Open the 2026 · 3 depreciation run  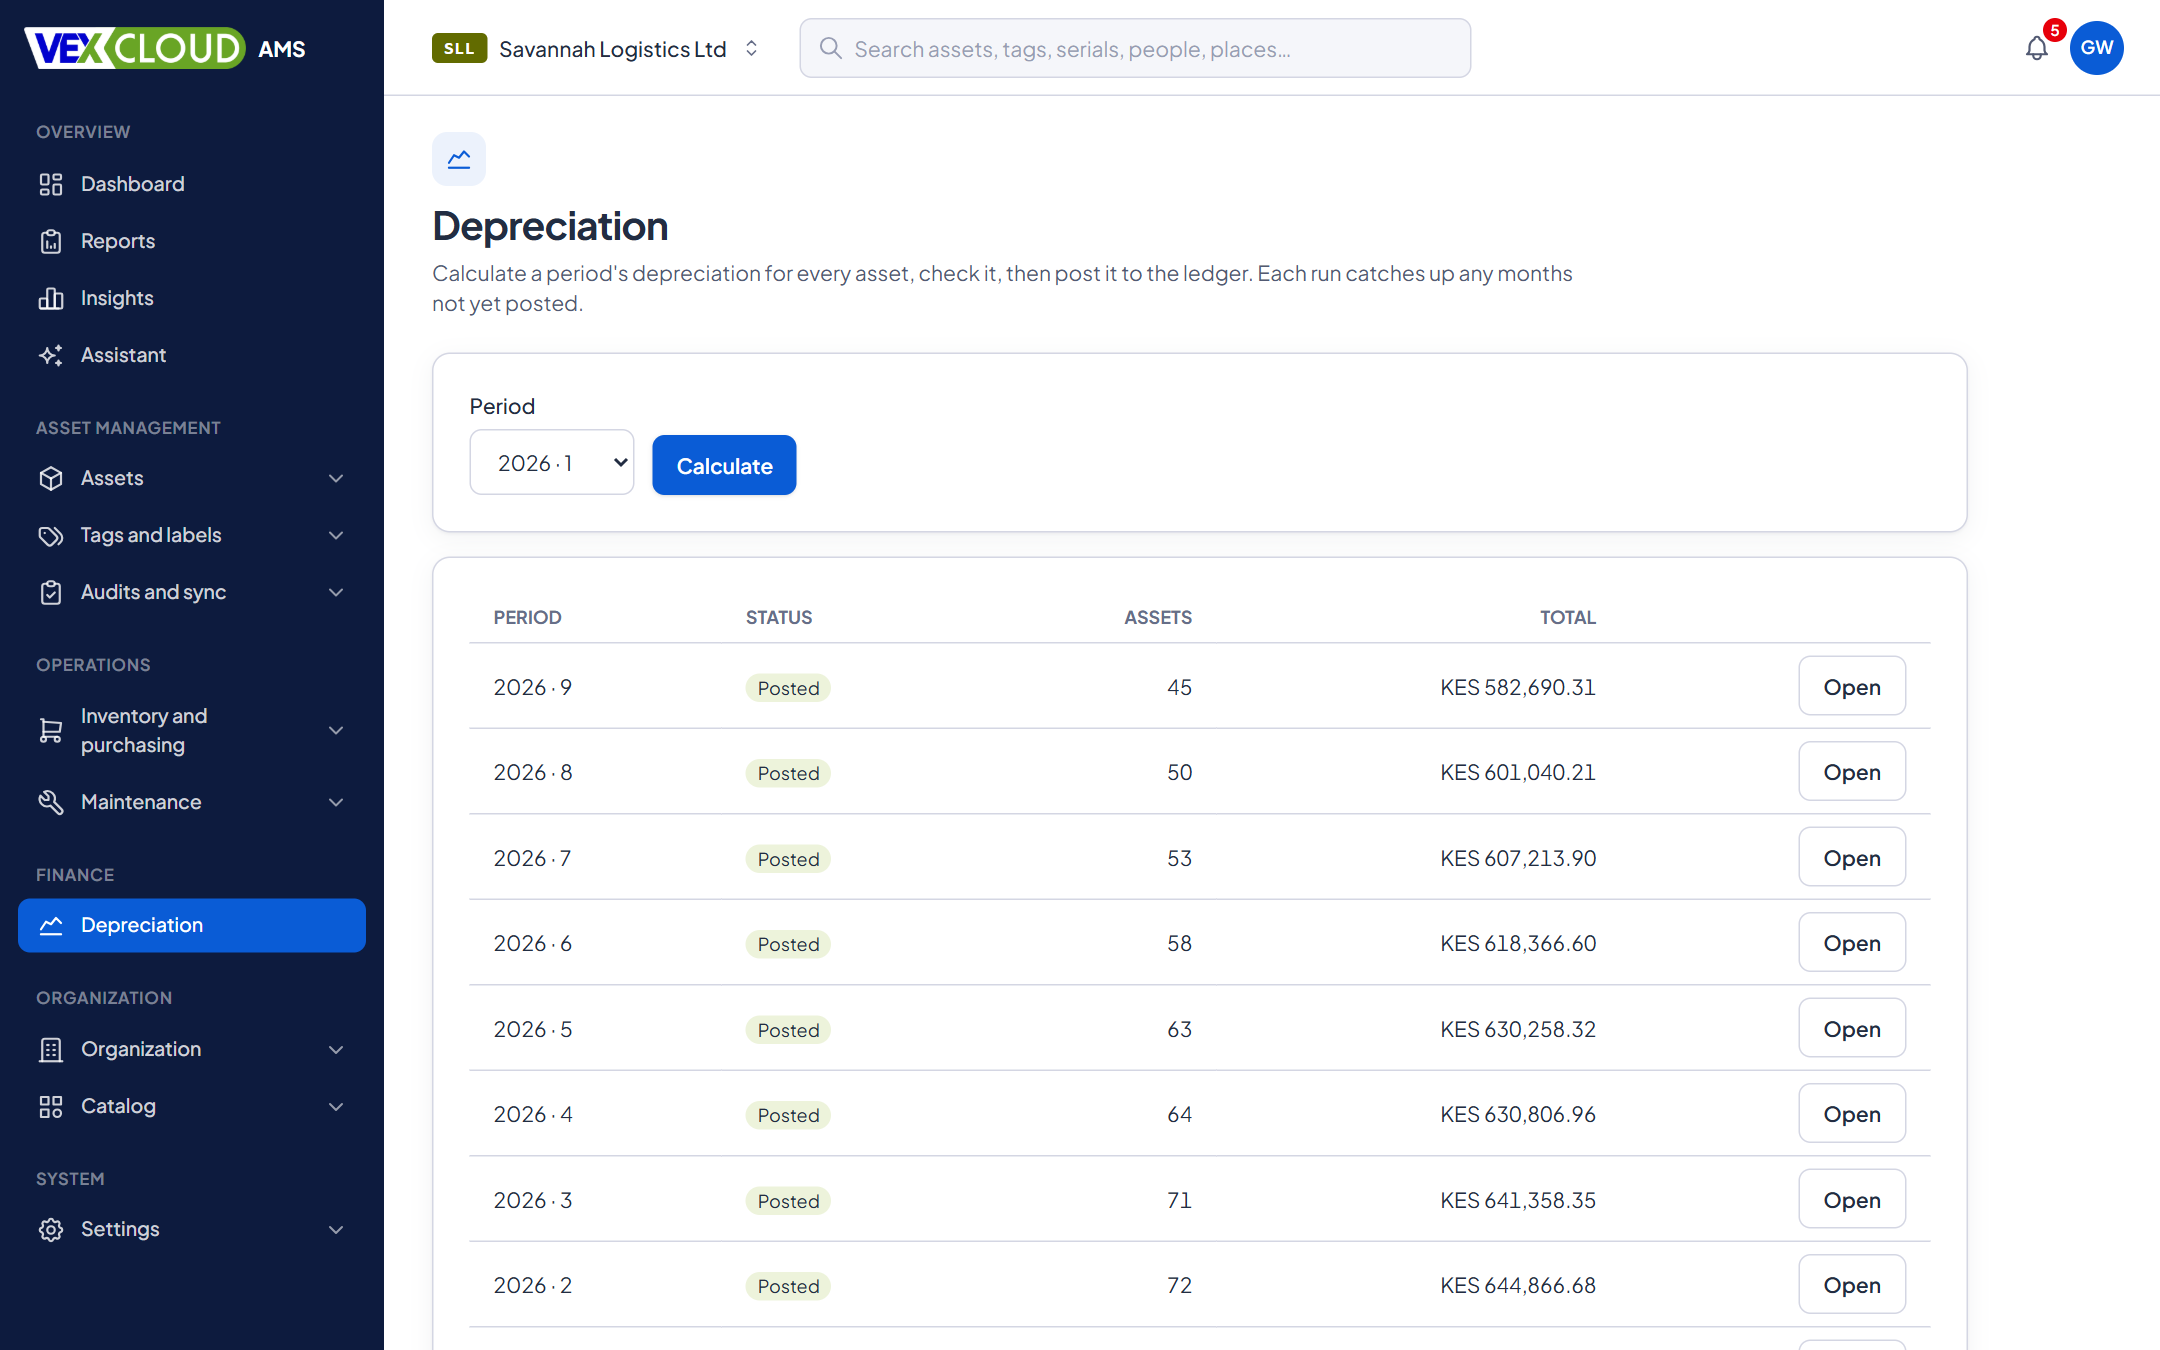[x=1852, y=1199]
